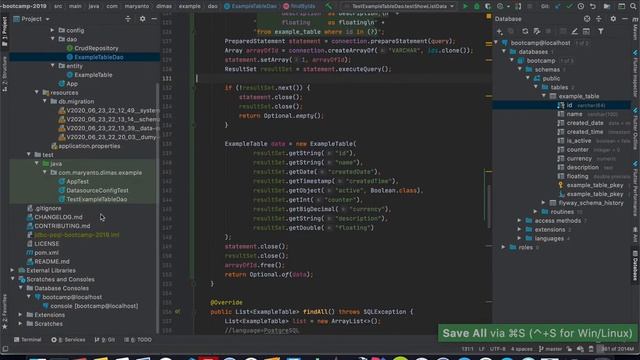The image size is (640, 360).
Task: Refresh the Database panel
Action: [525, 31]
